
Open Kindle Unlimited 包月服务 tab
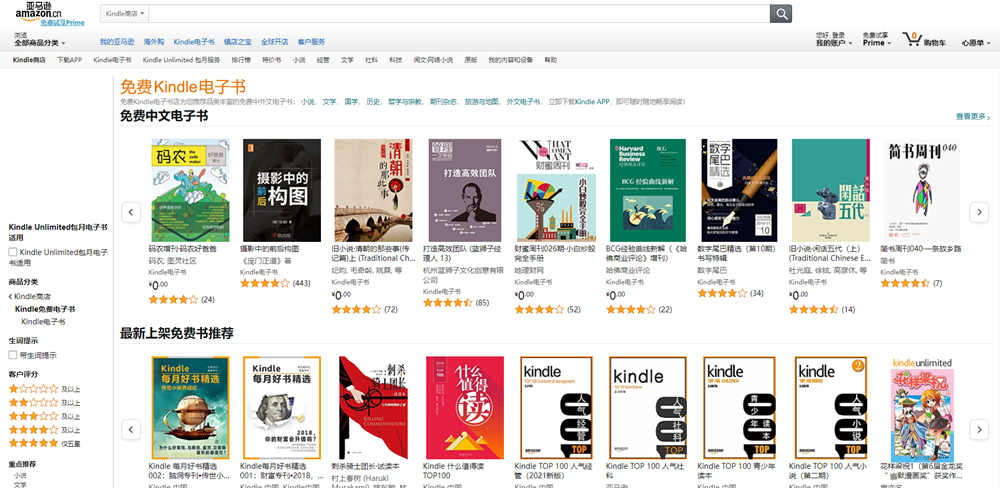tap(181, 60)
